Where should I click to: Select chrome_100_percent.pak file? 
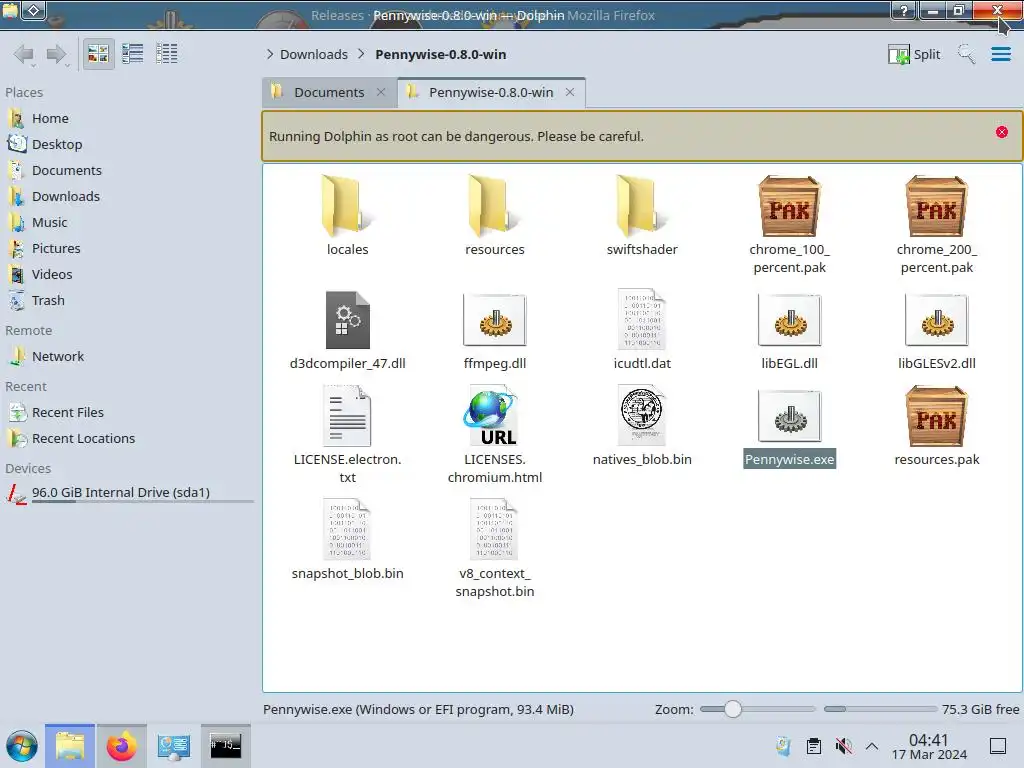click(789, 225)
